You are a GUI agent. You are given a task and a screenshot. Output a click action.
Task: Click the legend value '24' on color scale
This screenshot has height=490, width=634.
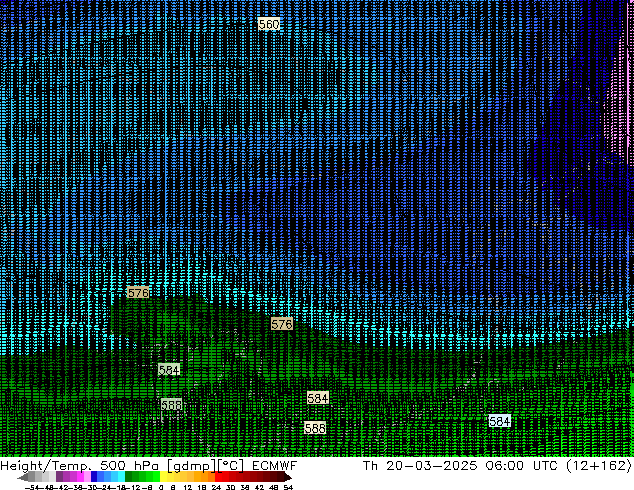point(216,487)
